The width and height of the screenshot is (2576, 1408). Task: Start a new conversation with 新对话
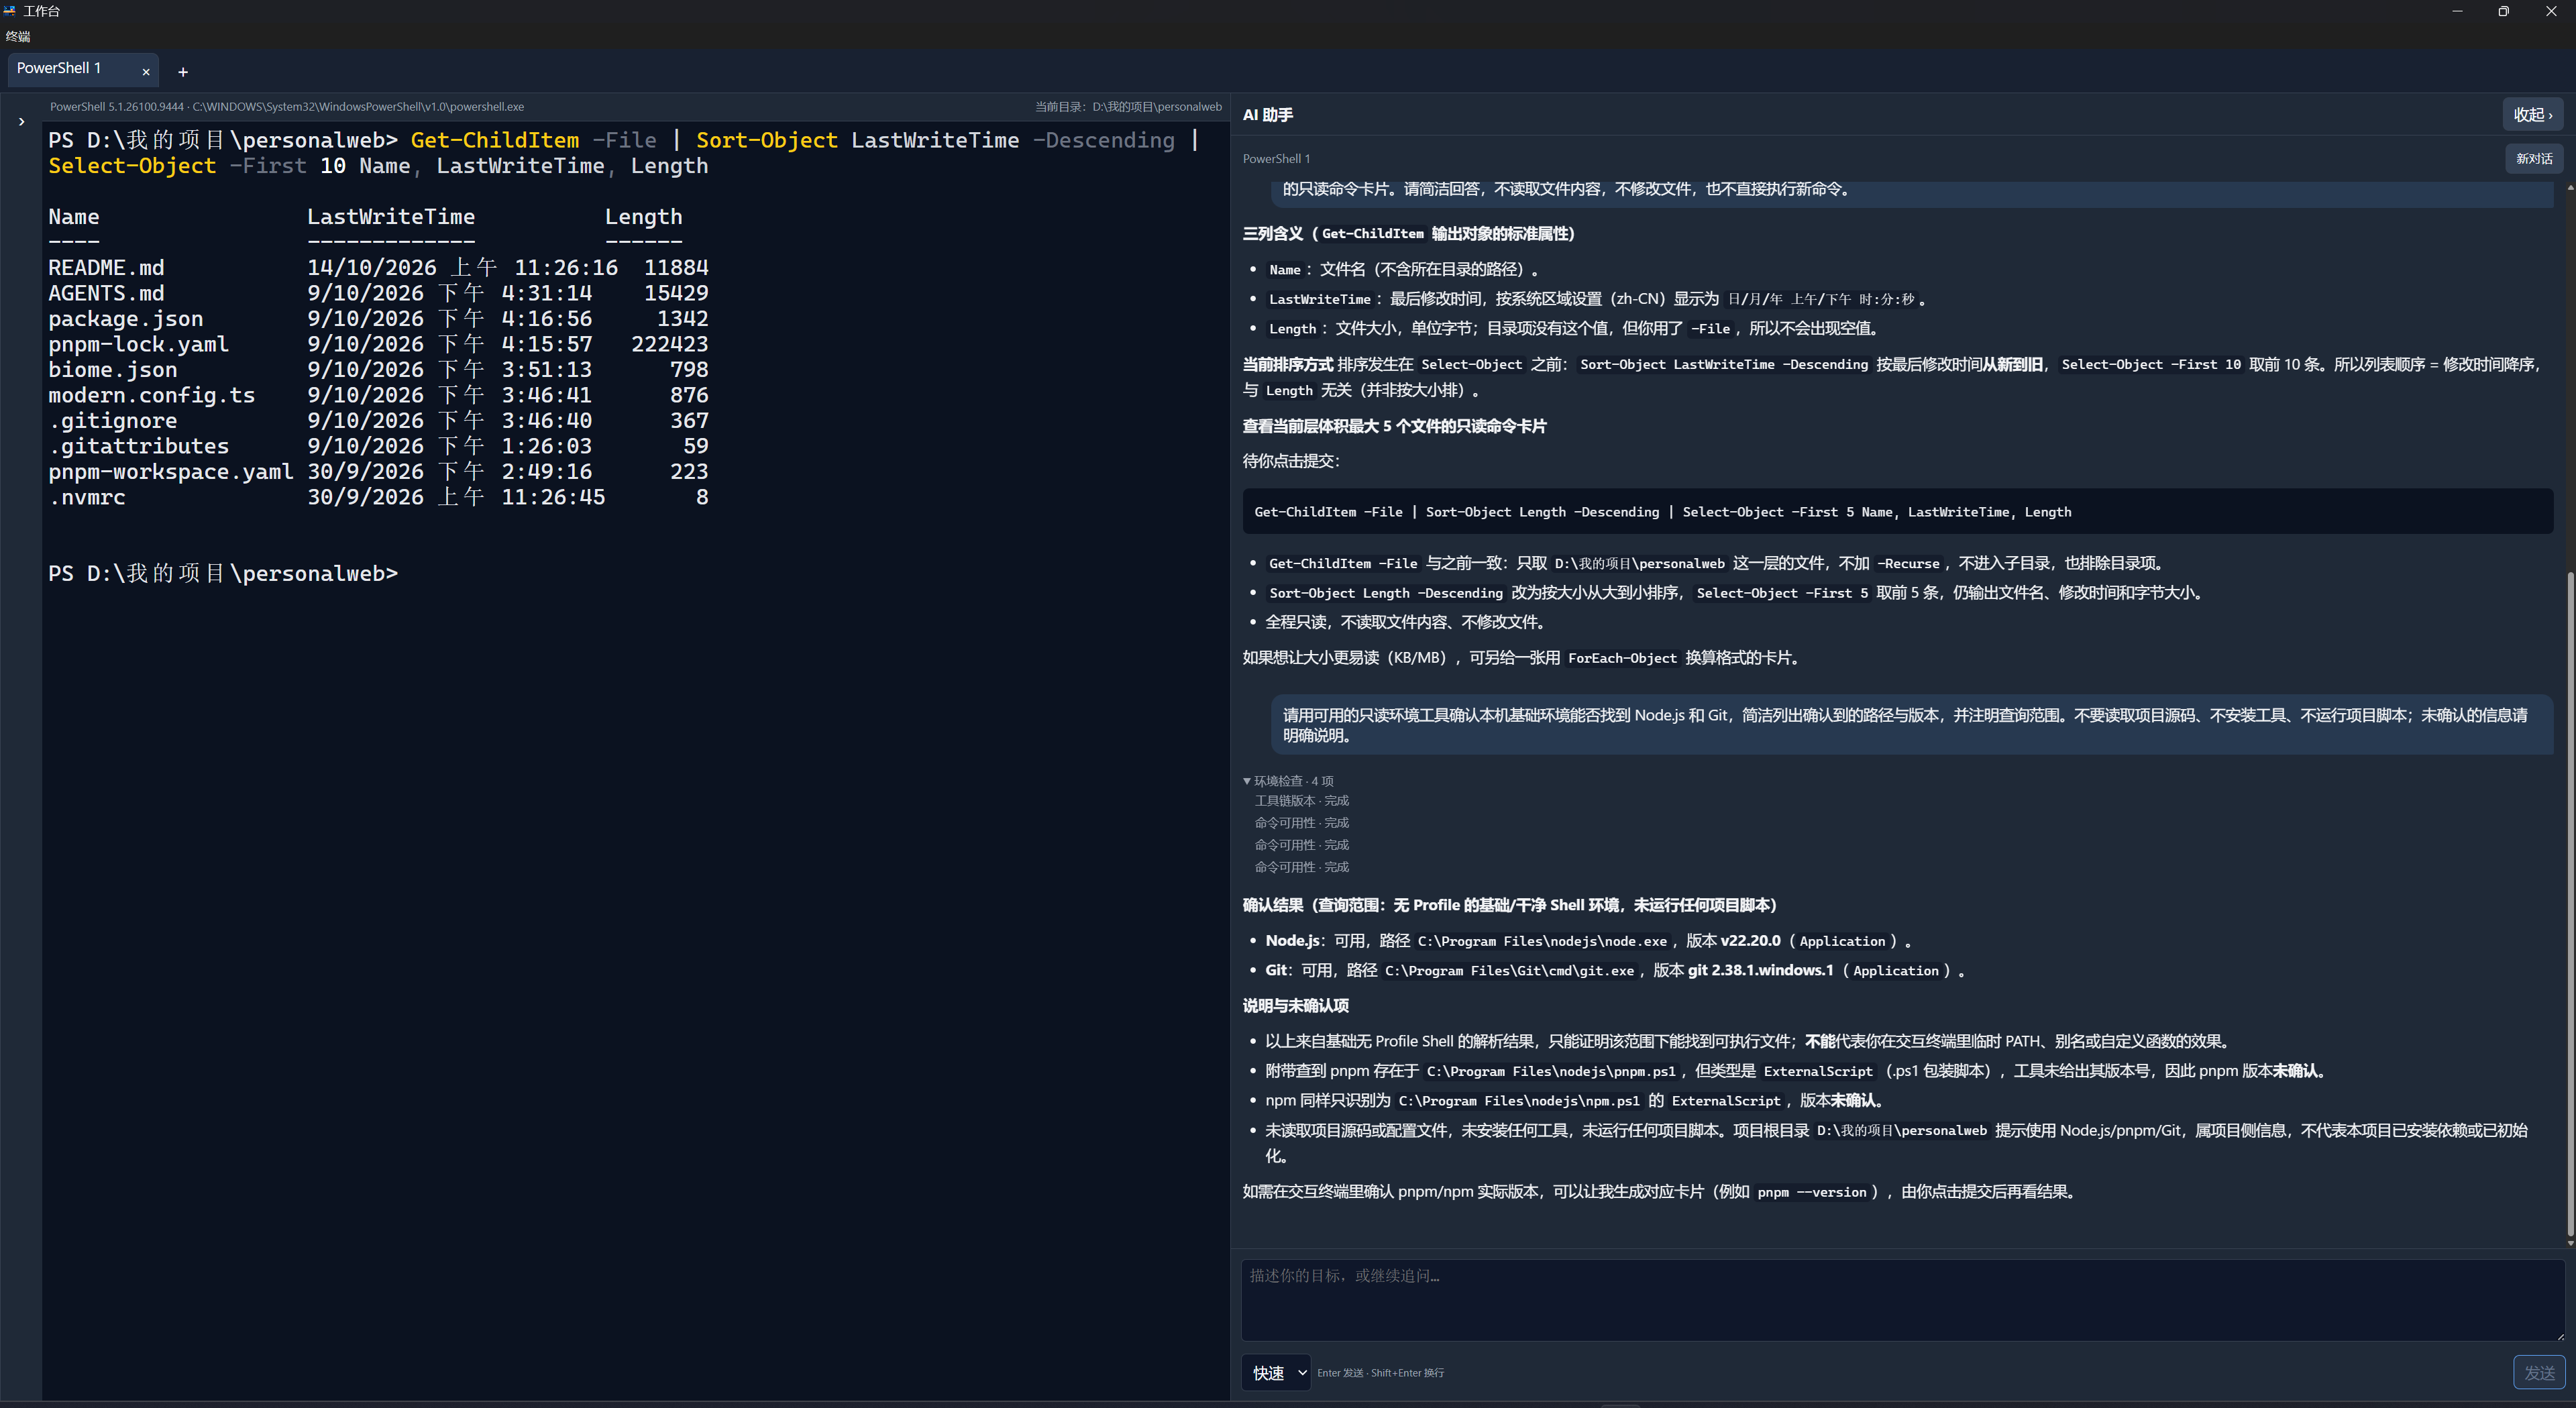coord(2534,159)
